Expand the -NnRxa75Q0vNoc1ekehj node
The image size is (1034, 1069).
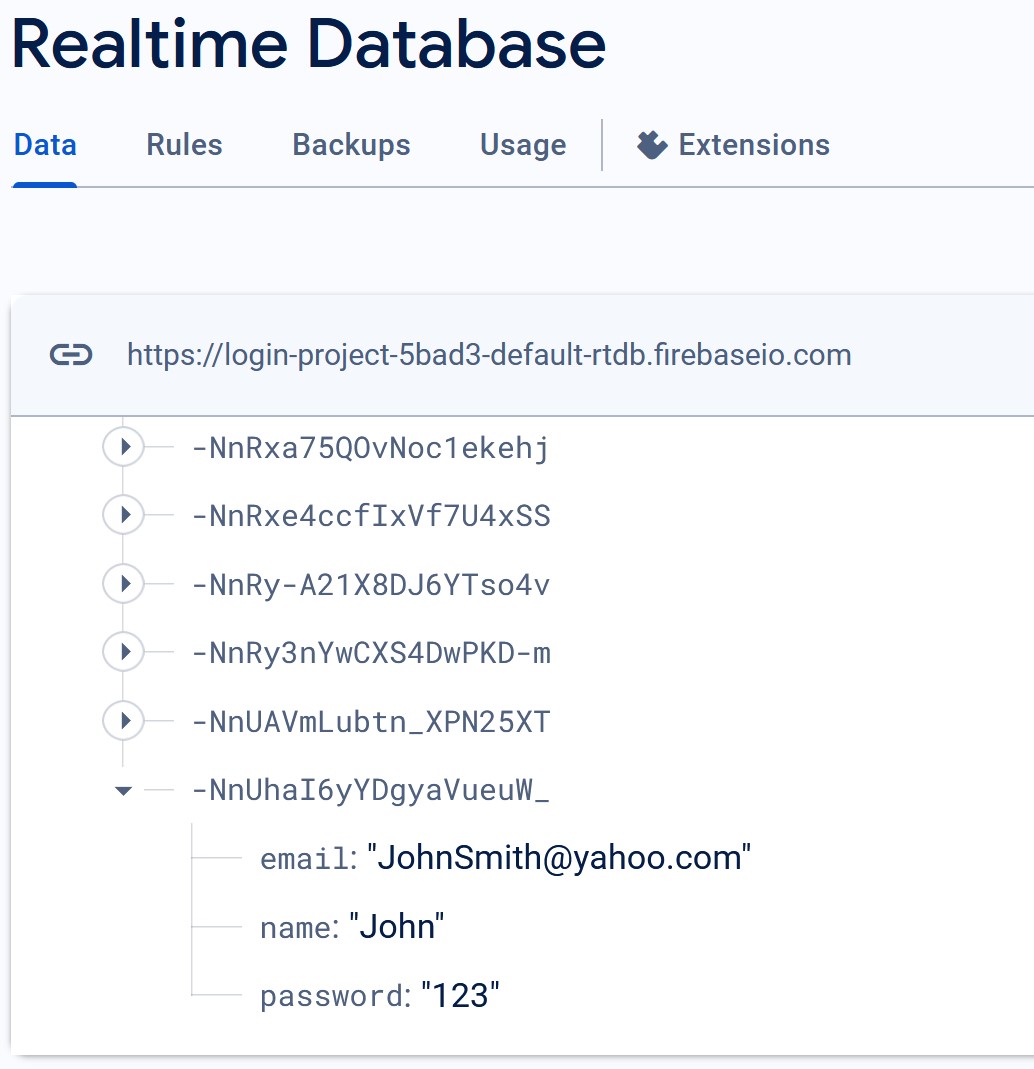coord(123,447)
